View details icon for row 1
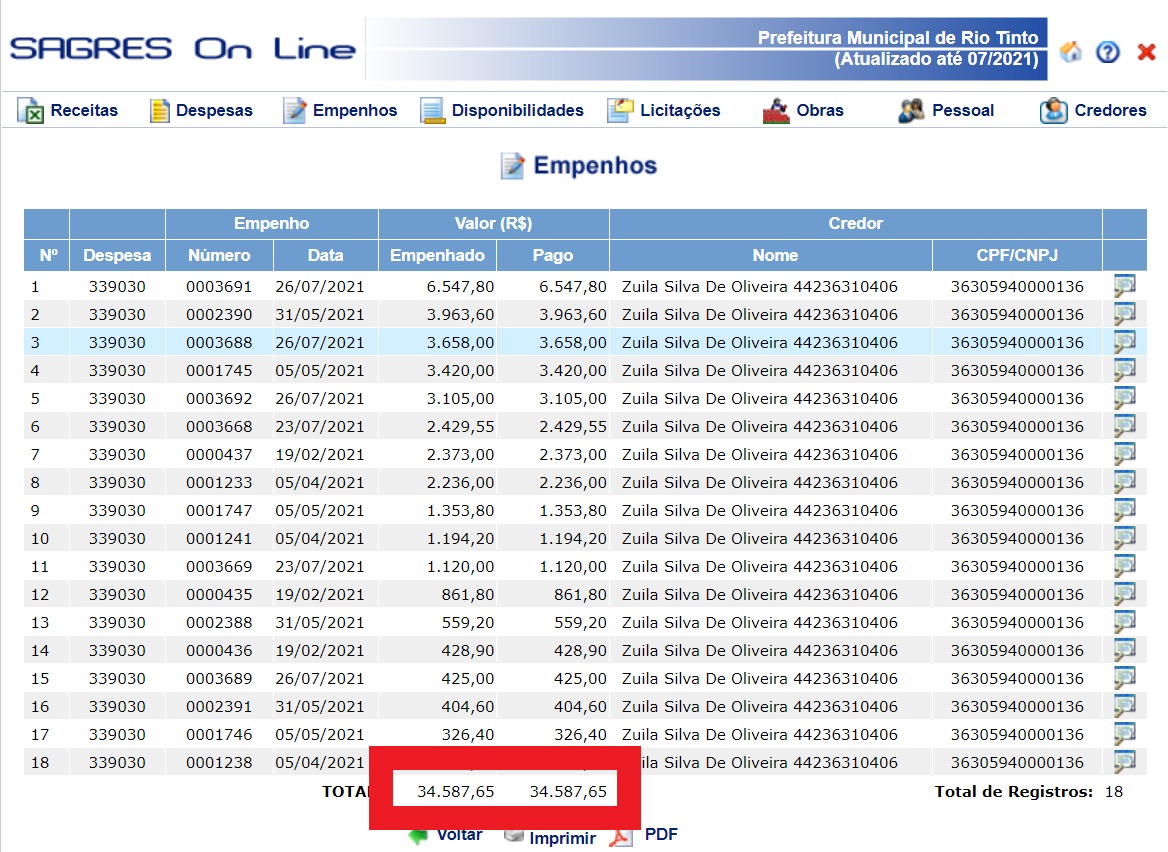 pos(1125,287)
